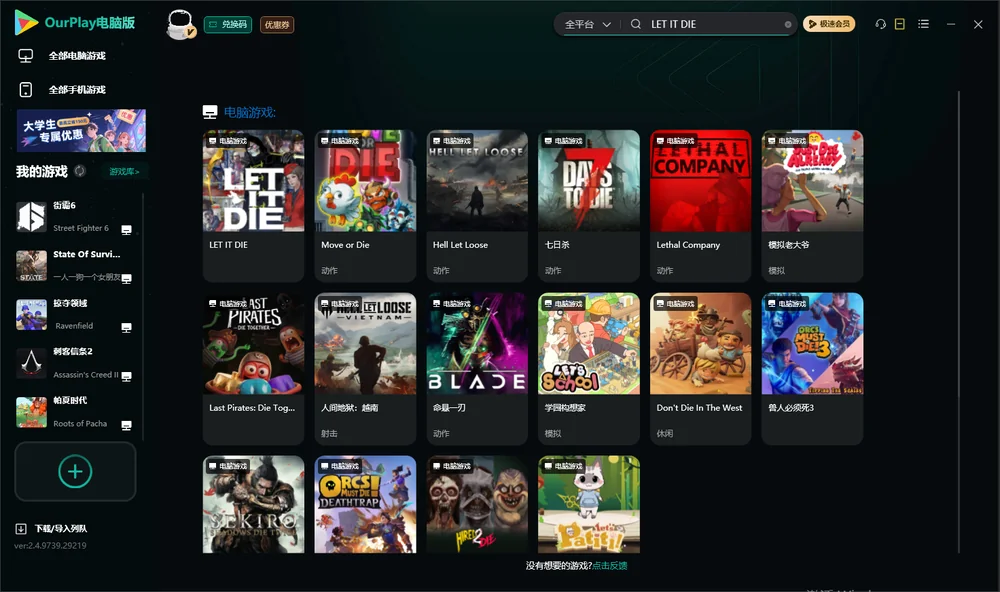Refresh my games list icon
This screenshot has width=1000, height=592.
80,171
